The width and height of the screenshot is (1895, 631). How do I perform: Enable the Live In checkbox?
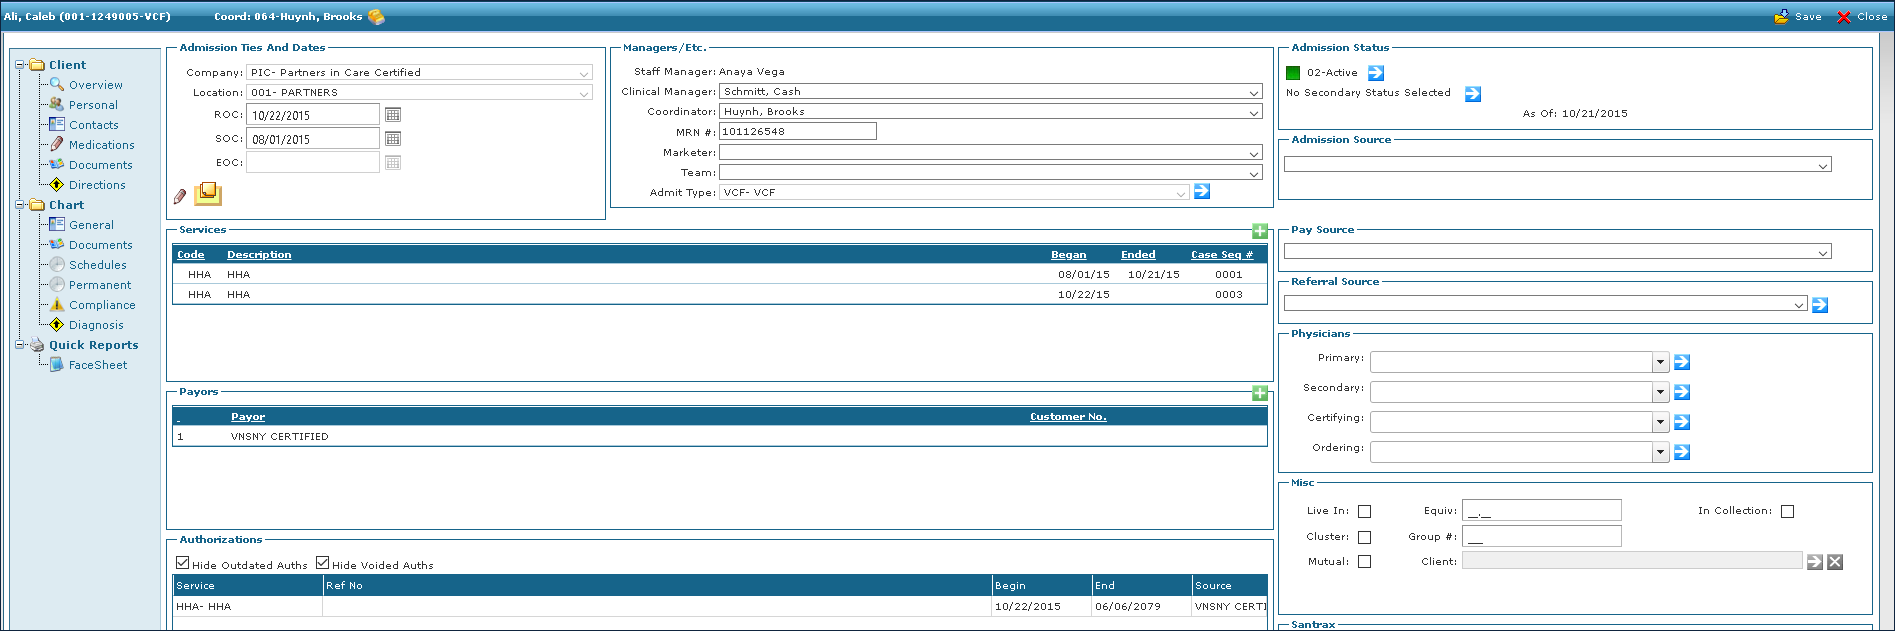point(1364,511)
